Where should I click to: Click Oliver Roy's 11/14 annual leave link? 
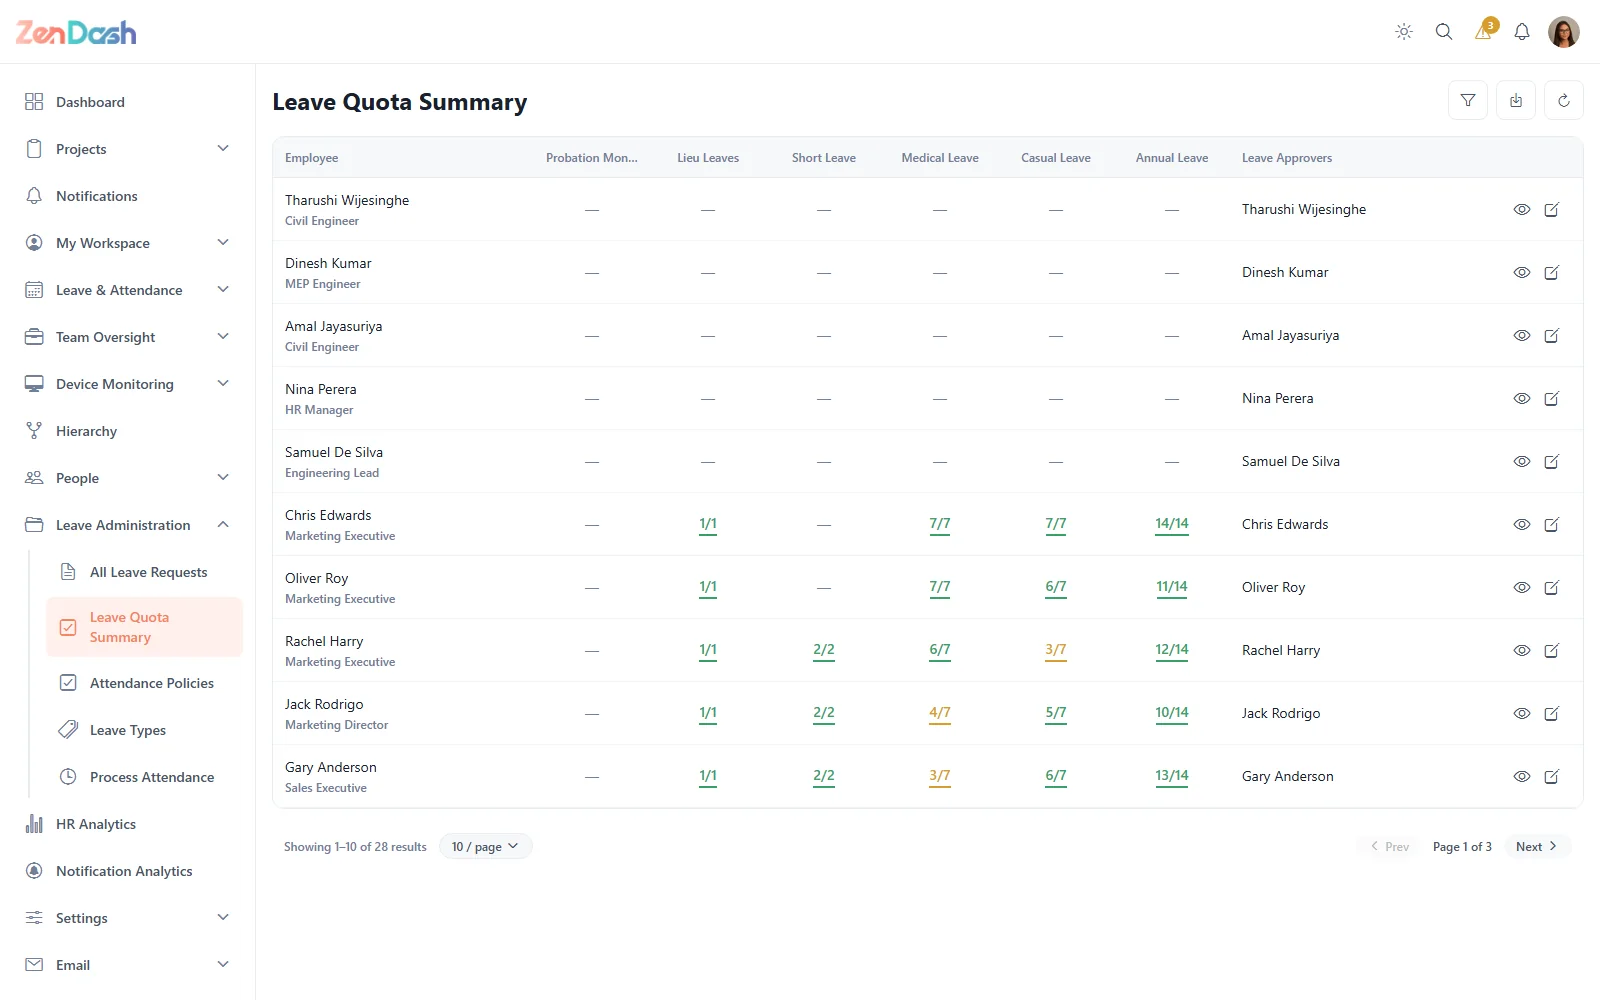coord(1172,587)
